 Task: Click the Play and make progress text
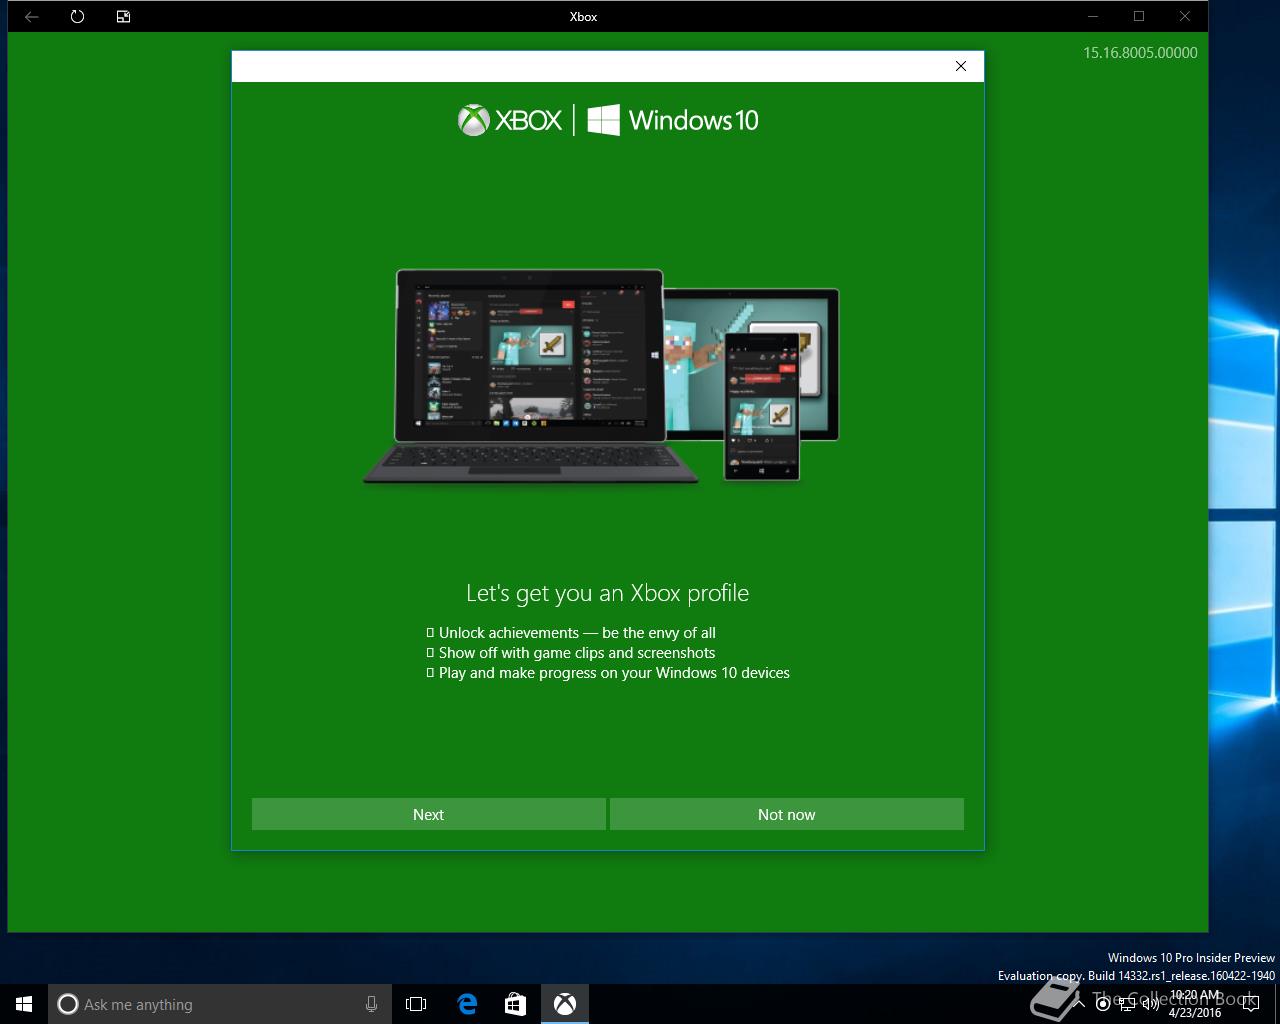click(614, 672)
